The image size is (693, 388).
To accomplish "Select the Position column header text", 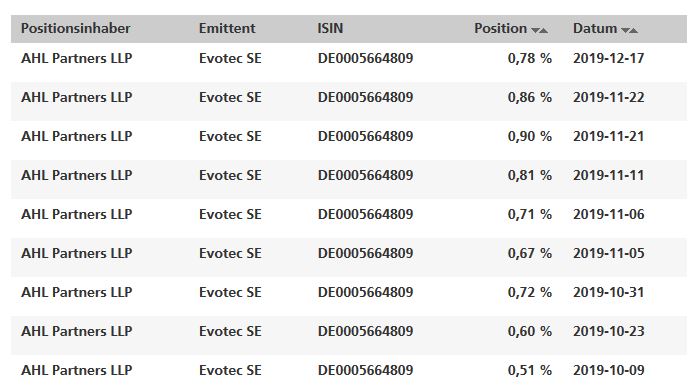I will pos(500,28).
